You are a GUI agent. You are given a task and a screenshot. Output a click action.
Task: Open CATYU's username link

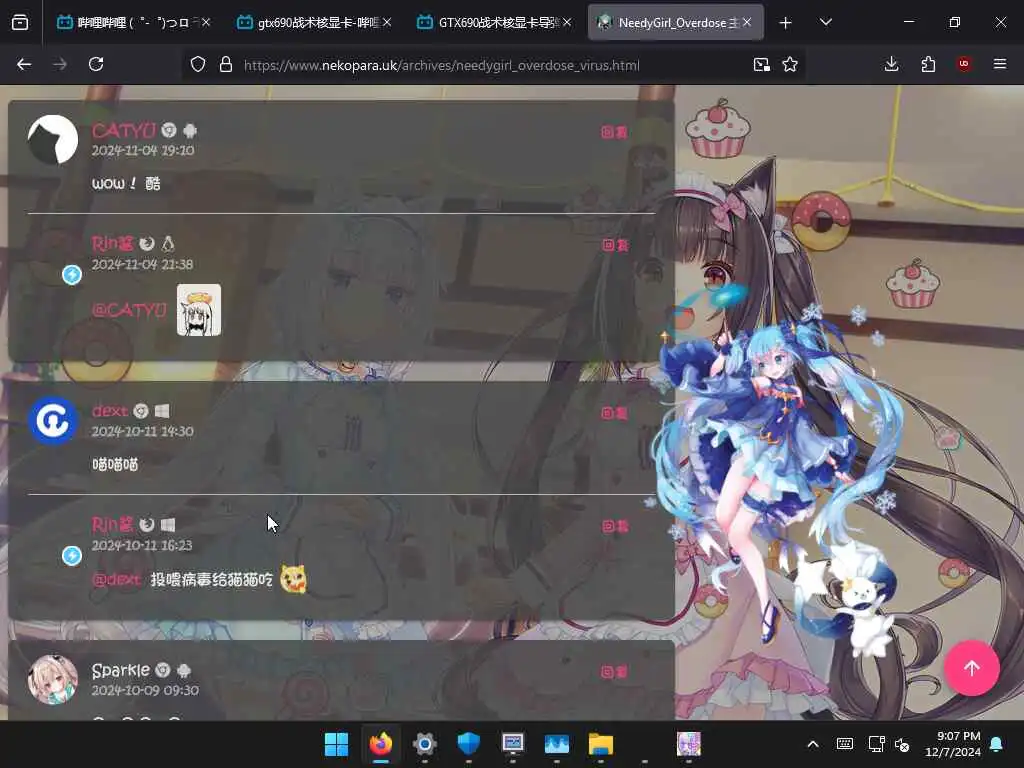coord(123,130)
